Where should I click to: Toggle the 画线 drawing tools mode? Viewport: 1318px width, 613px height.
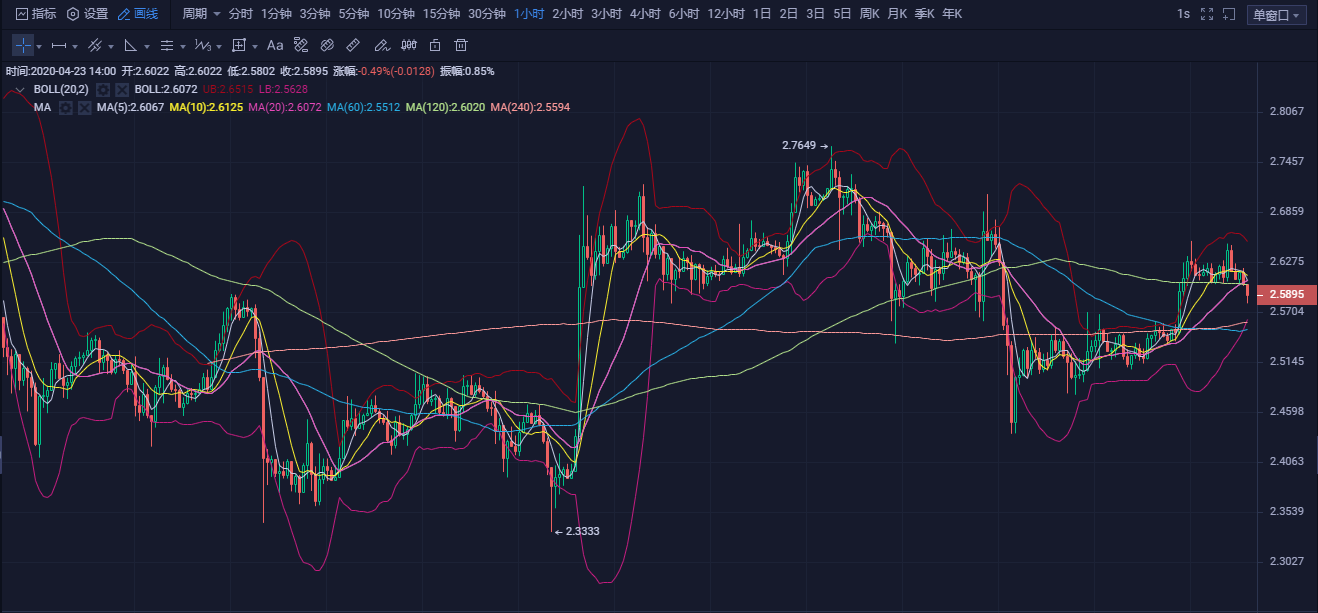[138, 14]
